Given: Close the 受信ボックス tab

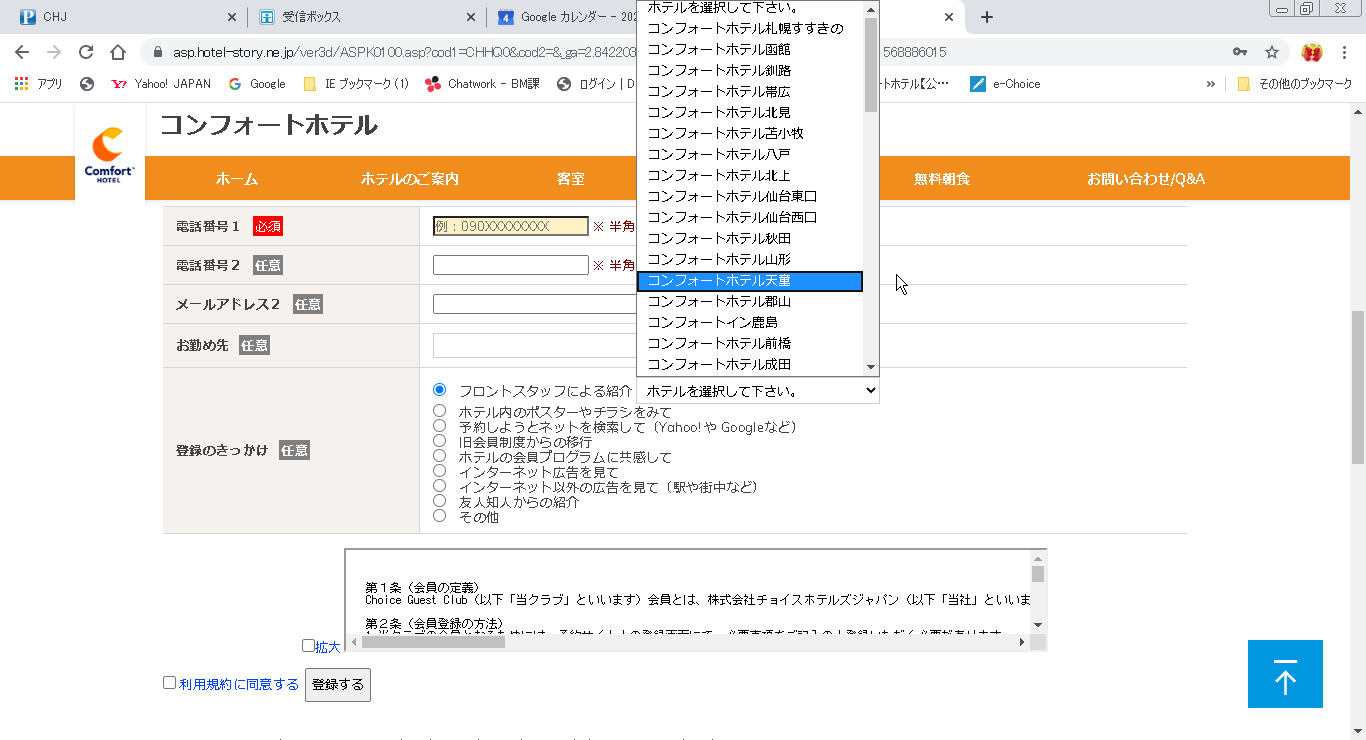Looking at the screenshot, I should point(471,17).
